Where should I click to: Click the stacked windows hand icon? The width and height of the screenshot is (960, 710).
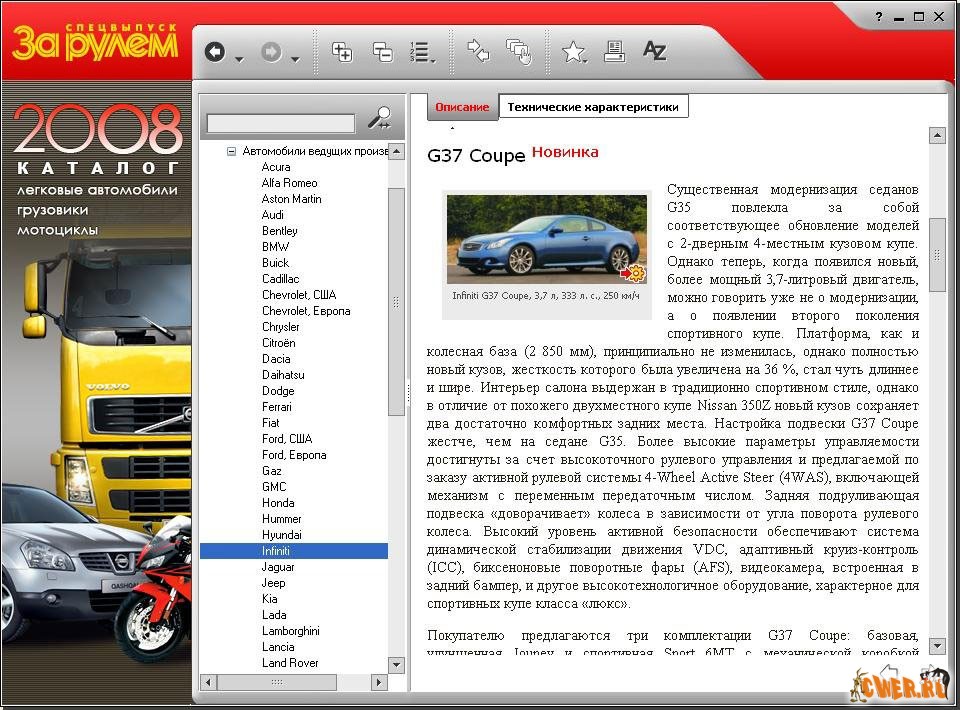(x=518, y=52)
